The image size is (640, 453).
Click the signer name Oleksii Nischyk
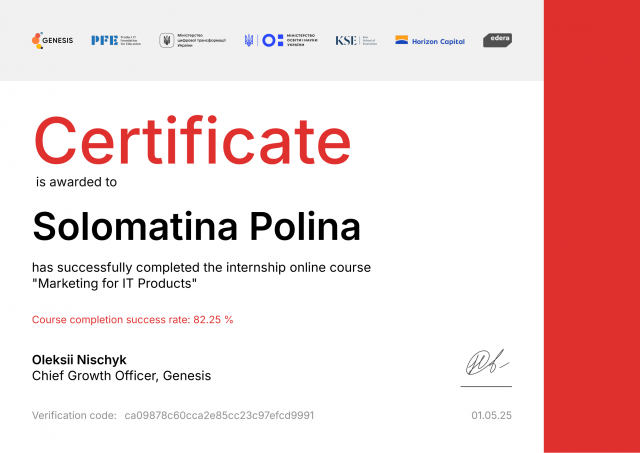tap(79, 360)
